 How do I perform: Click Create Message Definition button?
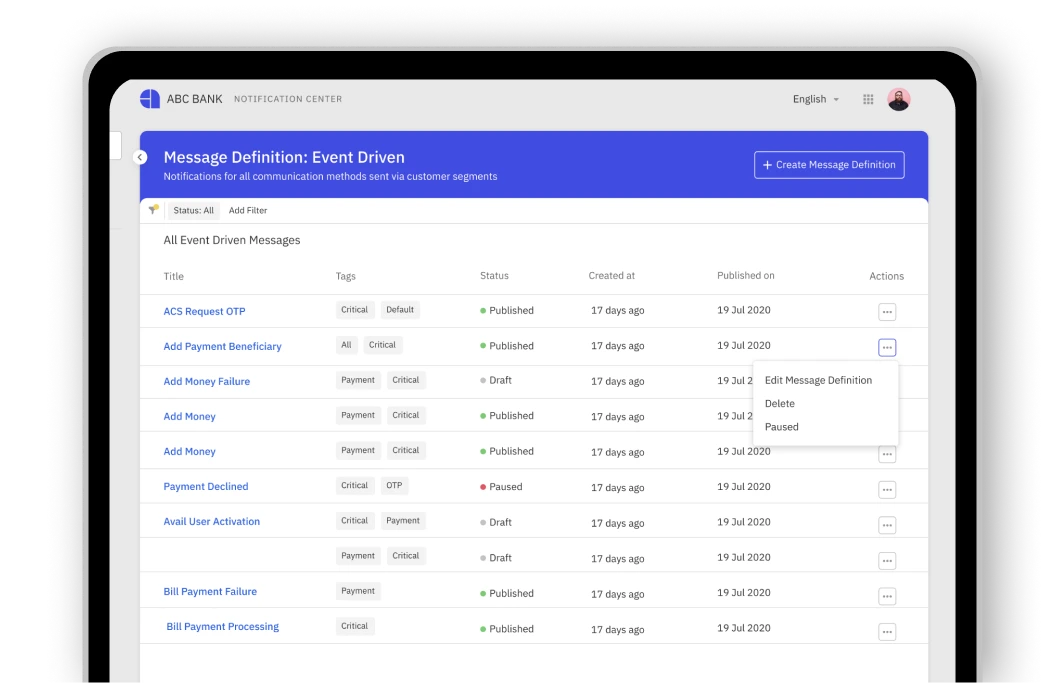[829, 165]
